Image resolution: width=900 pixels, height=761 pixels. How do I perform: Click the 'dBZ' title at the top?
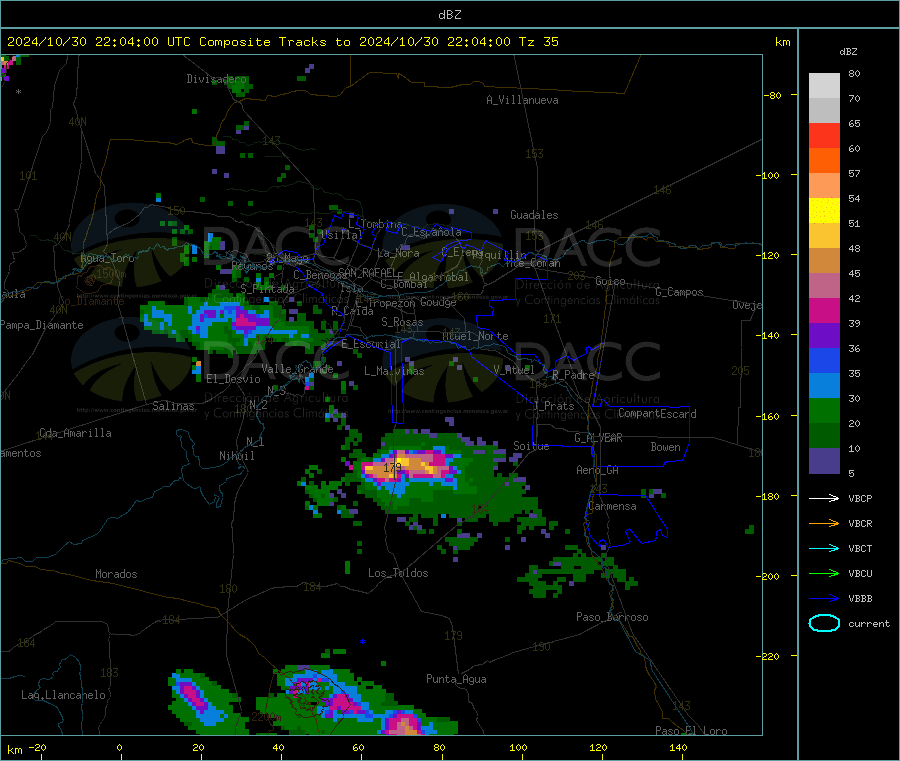(449, 15)
